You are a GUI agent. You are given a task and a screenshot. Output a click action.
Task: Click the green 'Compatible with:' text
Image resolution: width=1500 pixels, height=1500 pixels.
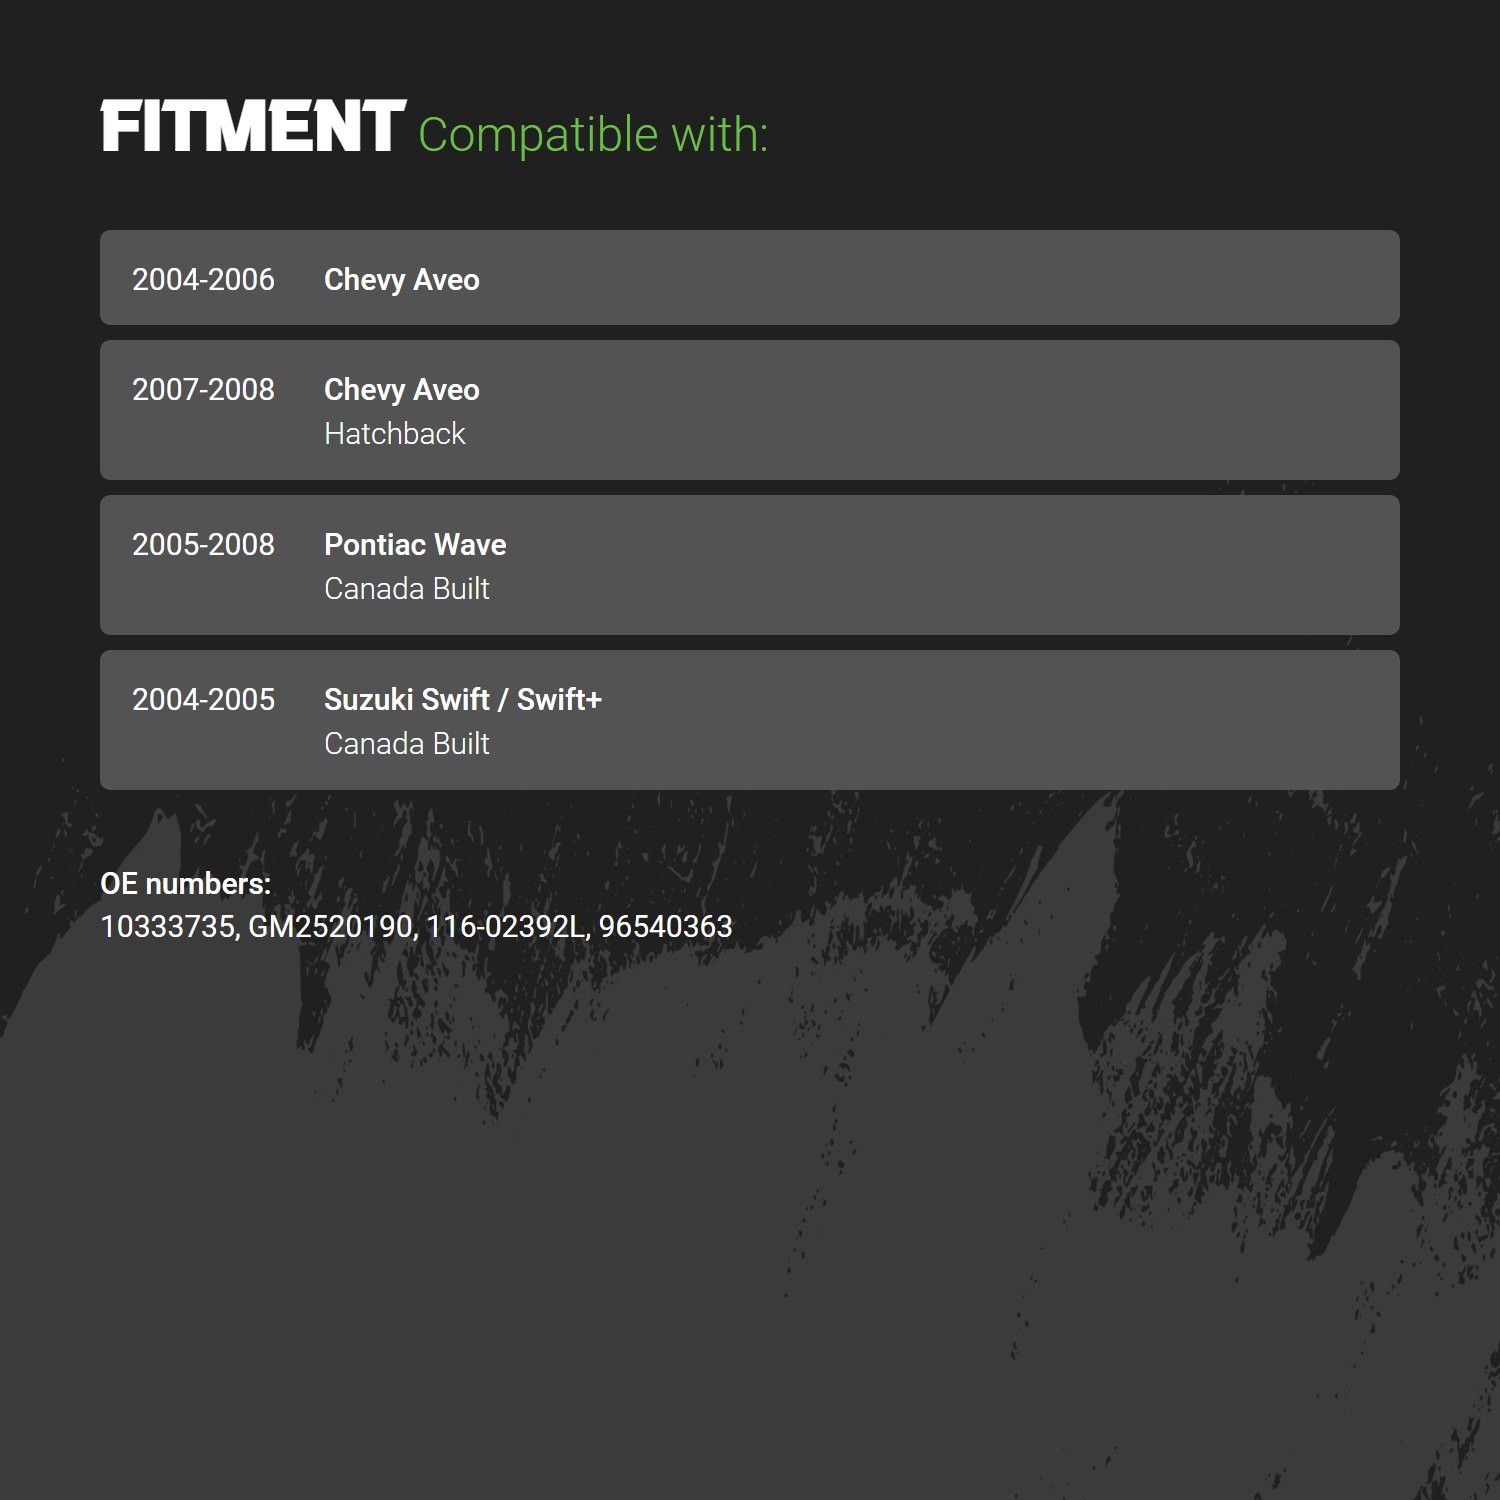tap(593, 134)
